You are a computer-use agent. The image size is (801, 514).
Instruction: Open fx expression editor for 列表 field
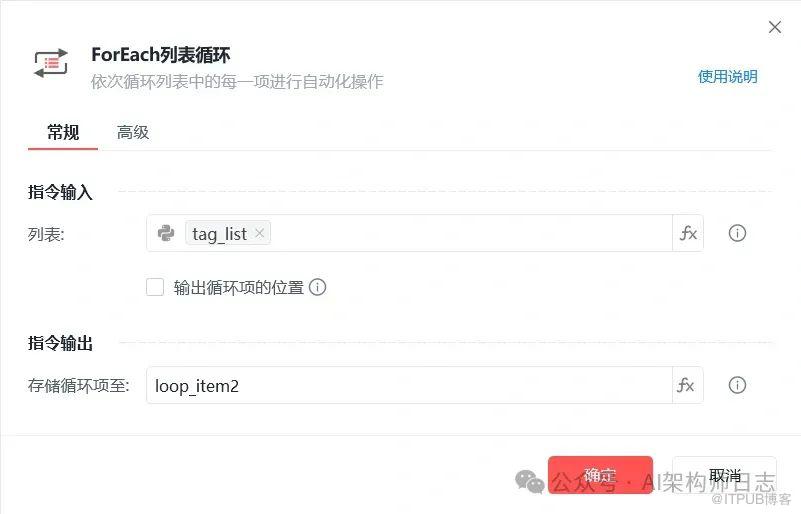(688, 233)
